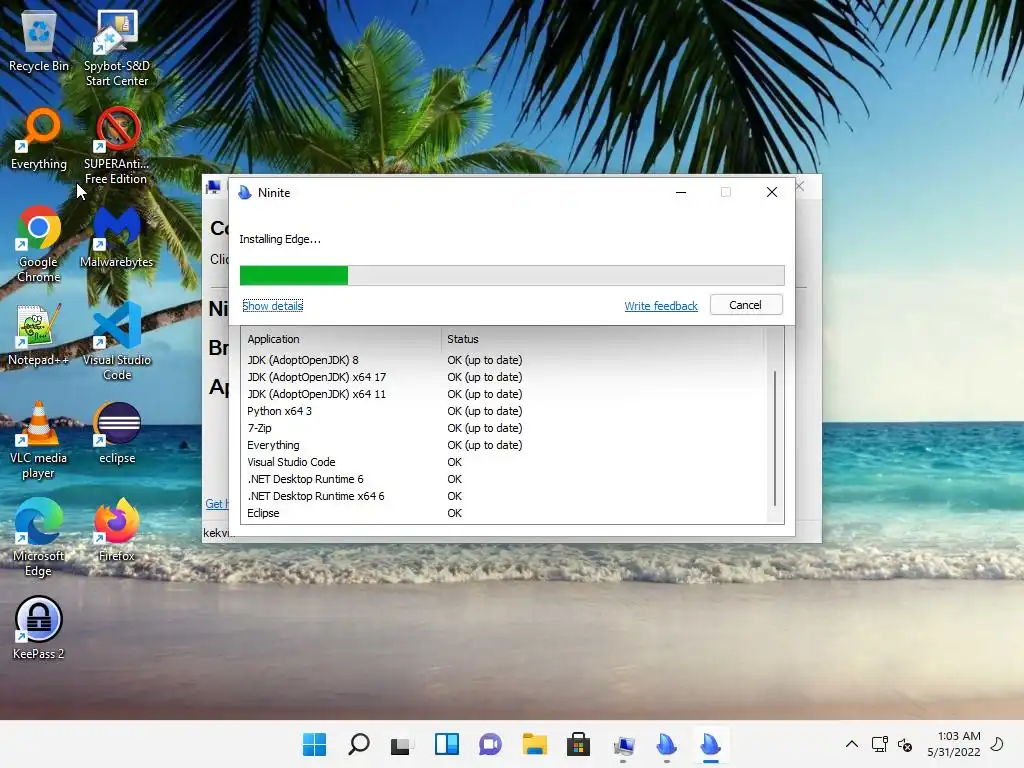Viewport: 1024px width, 768px height.
Task: Select the 7-Zip row
Action: point(502,428)
